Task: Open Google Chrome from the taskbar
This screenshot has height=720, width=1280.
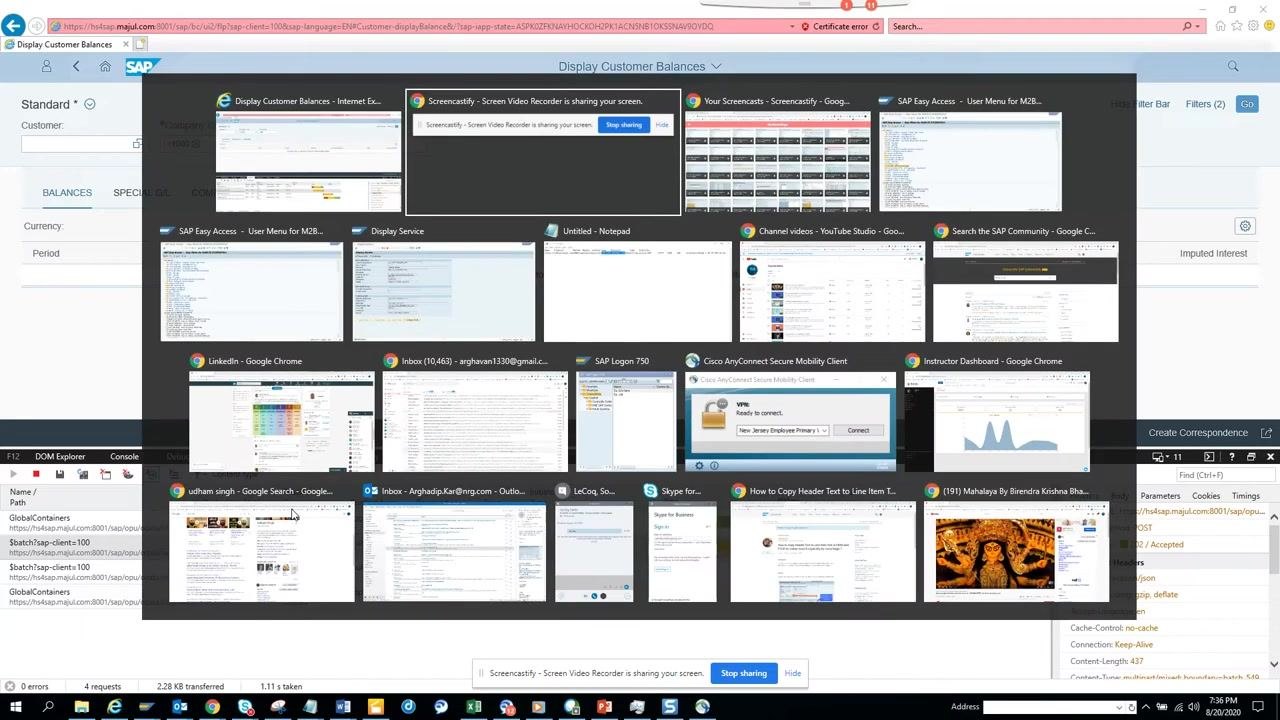Action: [212, 707]
